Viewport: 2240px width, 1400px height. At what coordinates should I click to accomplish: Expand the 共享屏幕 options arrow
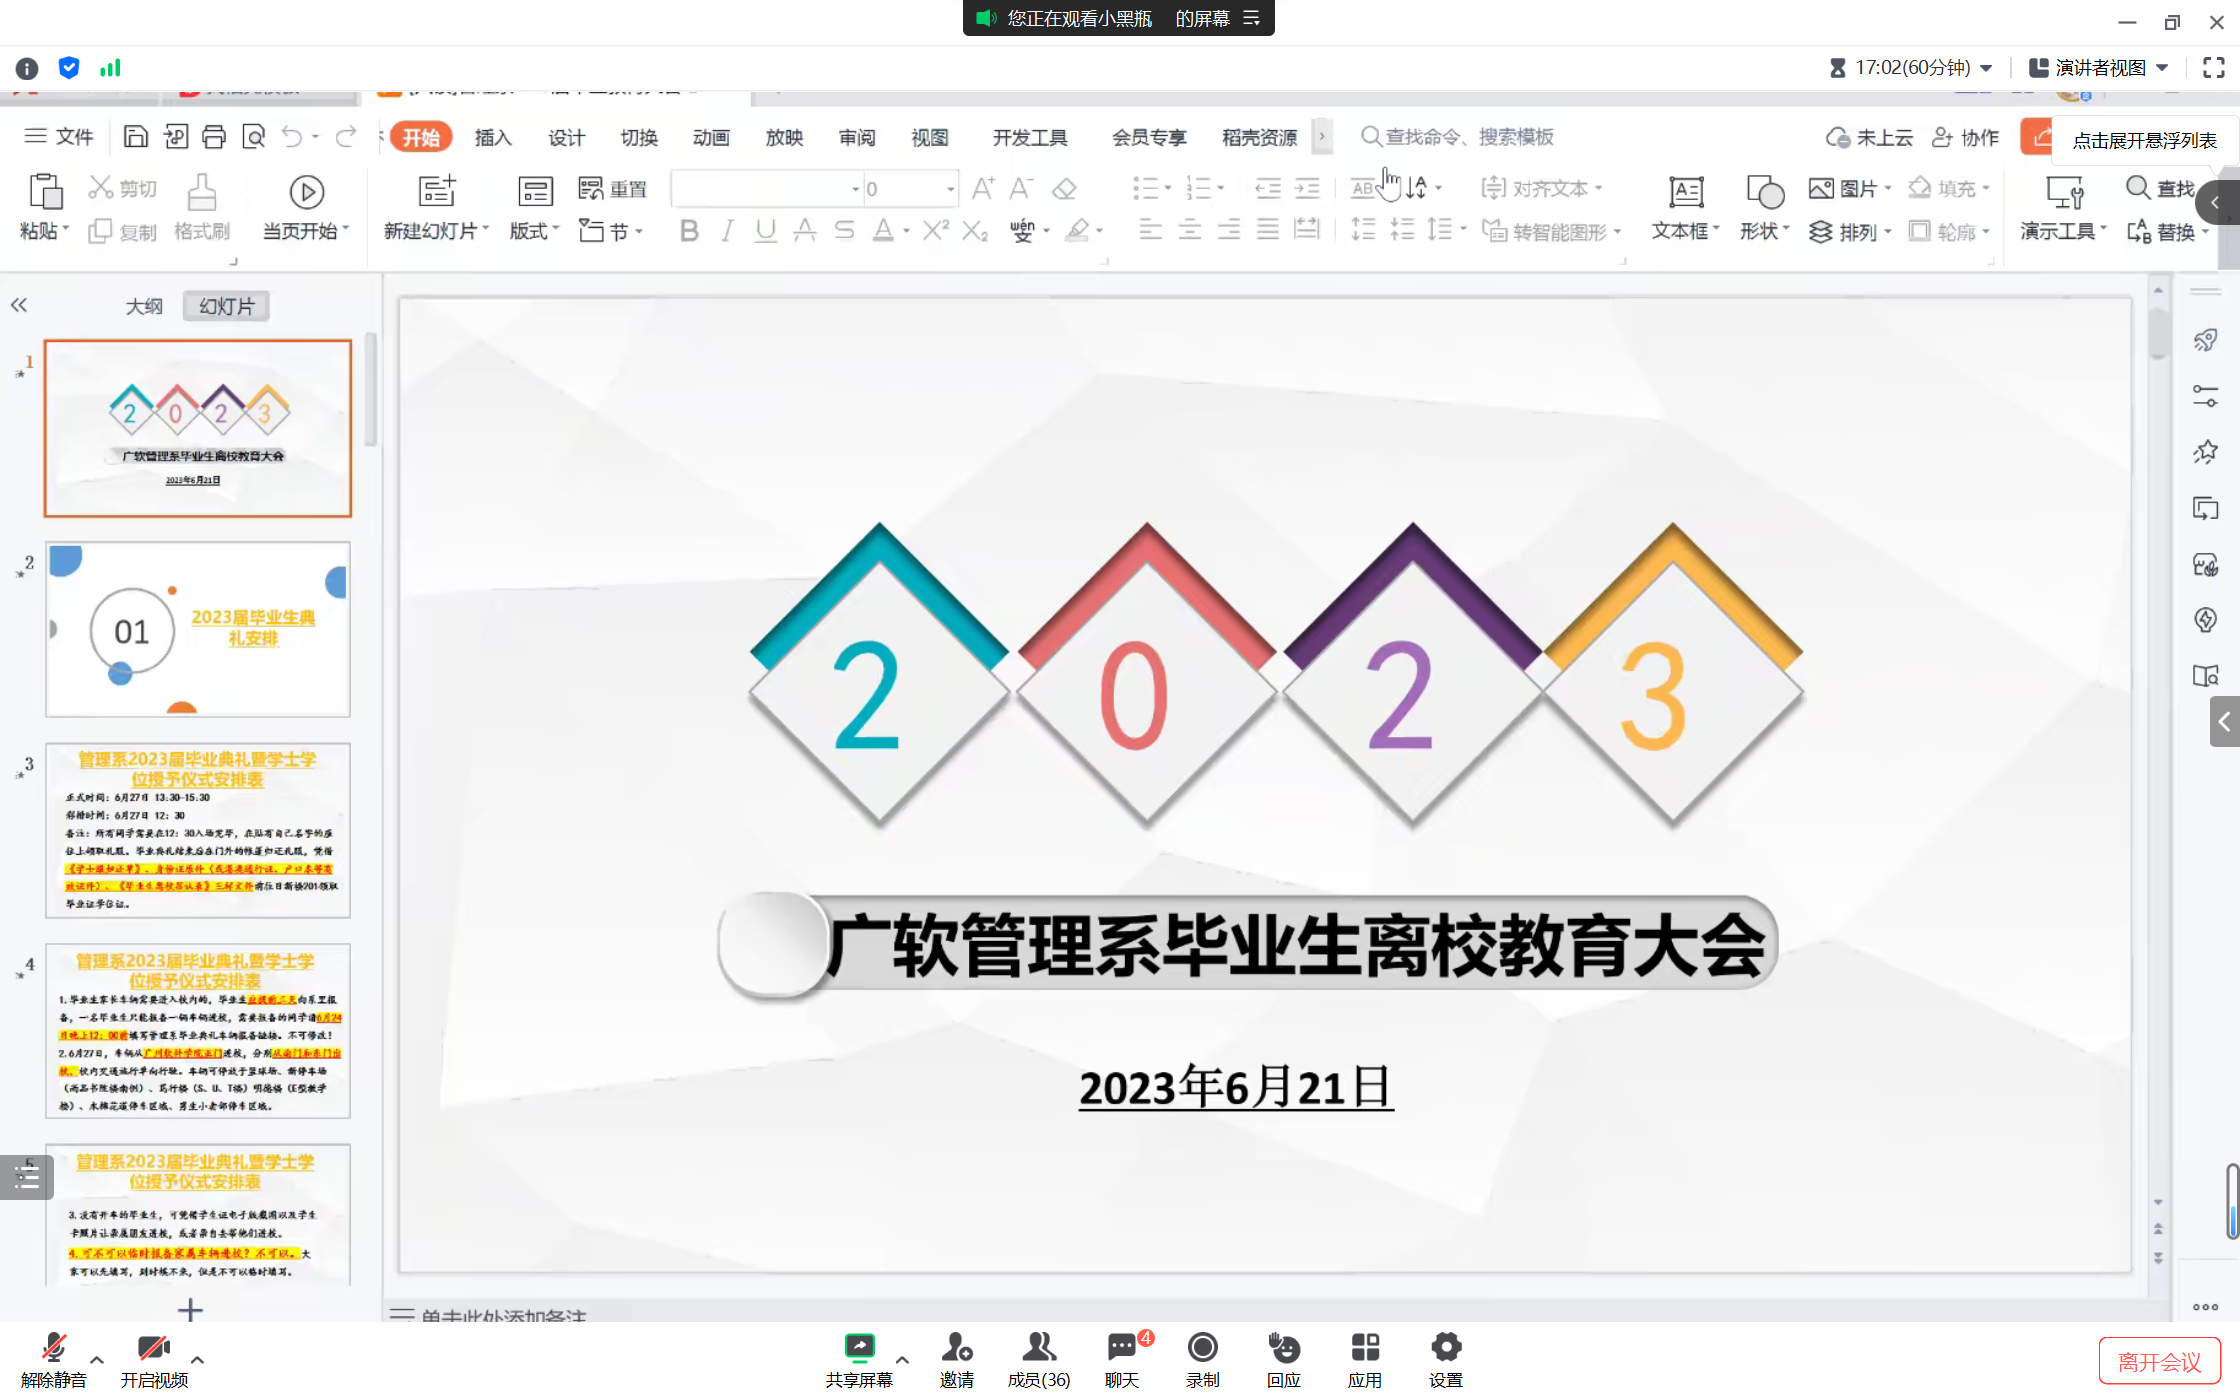pyautogui.click(x=902, y=1360)
